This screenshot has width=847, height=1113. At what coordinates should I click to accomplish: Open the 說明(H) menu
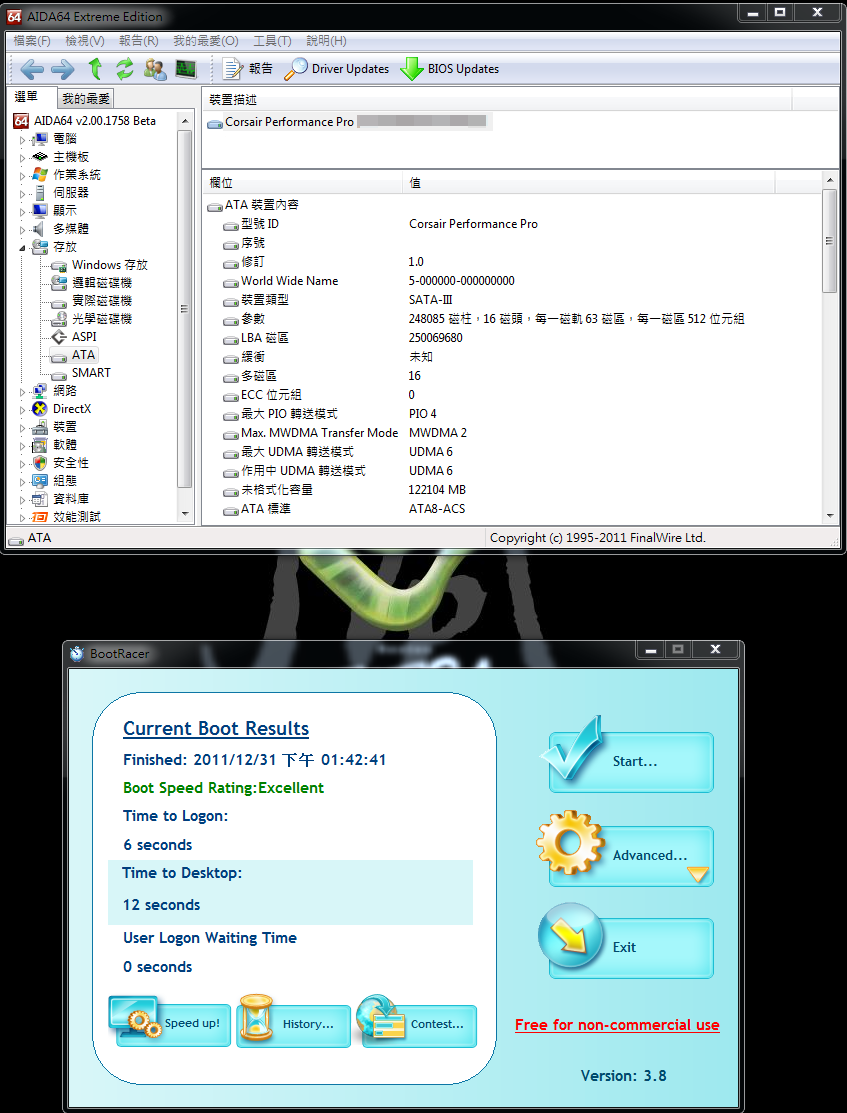click(x=326, y=41)
